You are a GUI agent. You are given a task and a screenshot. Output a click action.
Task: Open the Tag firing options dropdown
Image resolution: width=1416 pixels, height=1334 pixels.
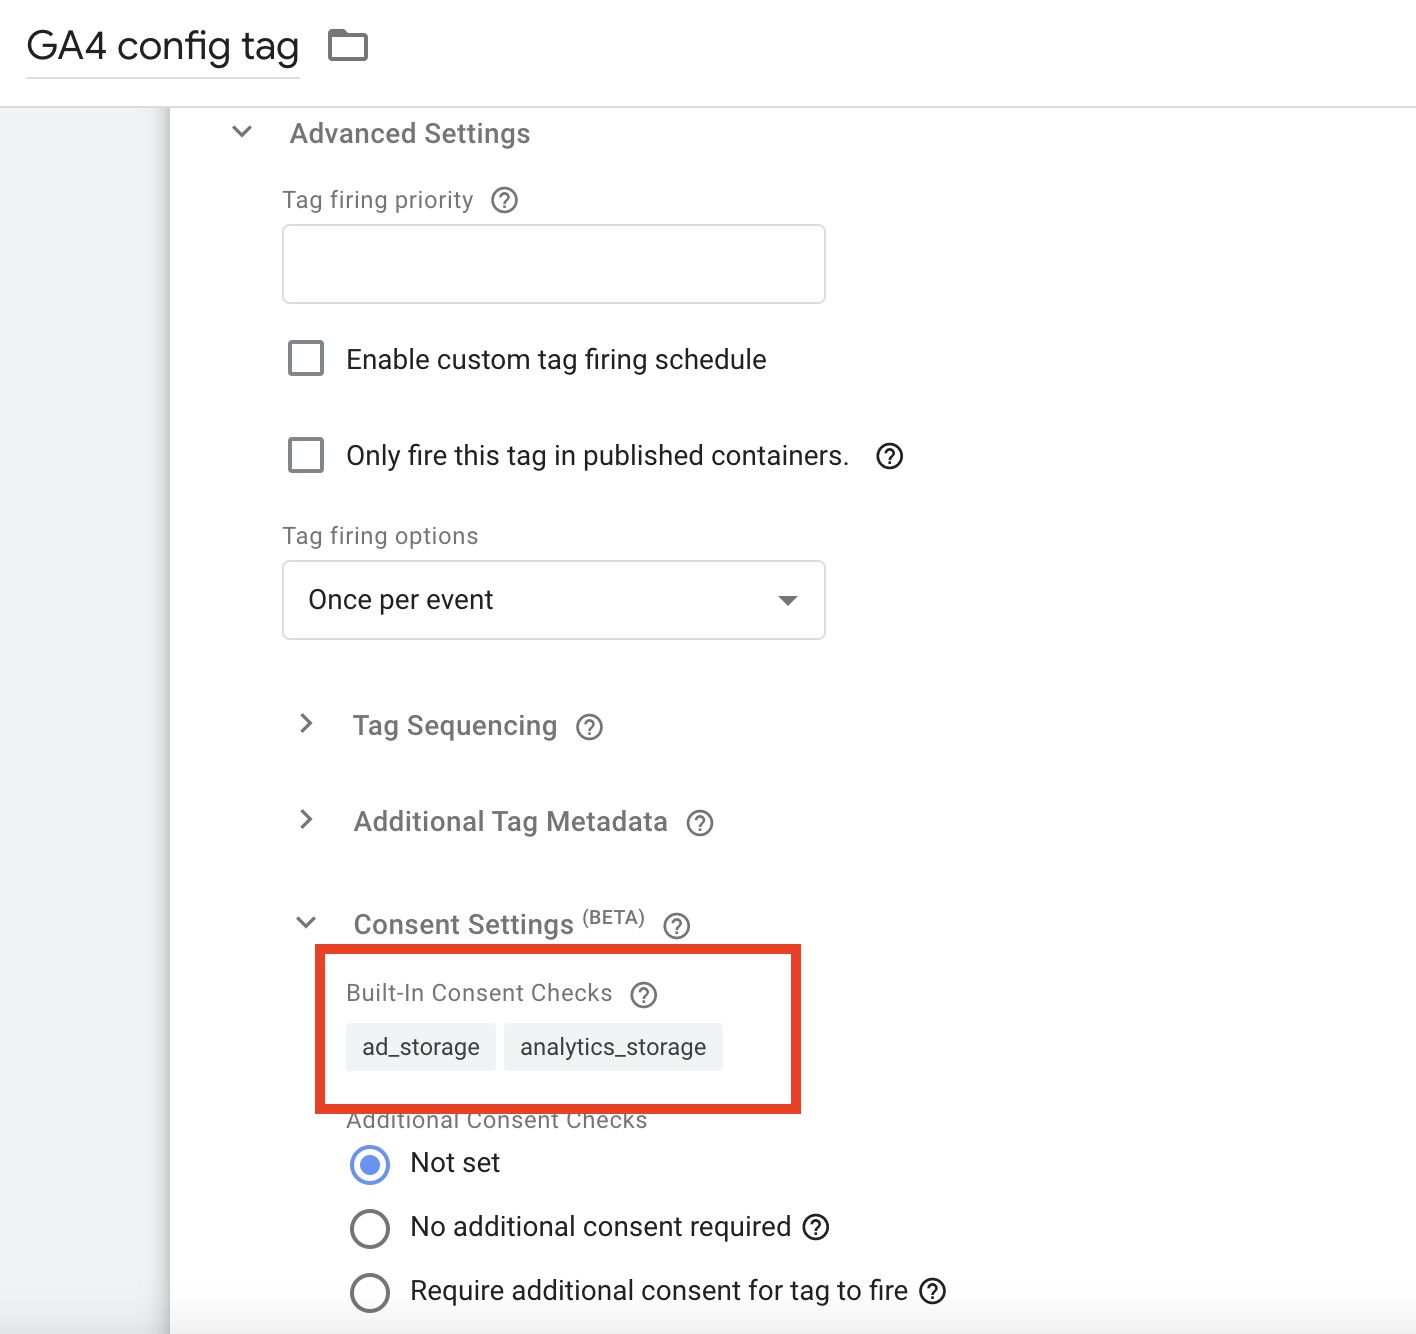pos(553,600)
